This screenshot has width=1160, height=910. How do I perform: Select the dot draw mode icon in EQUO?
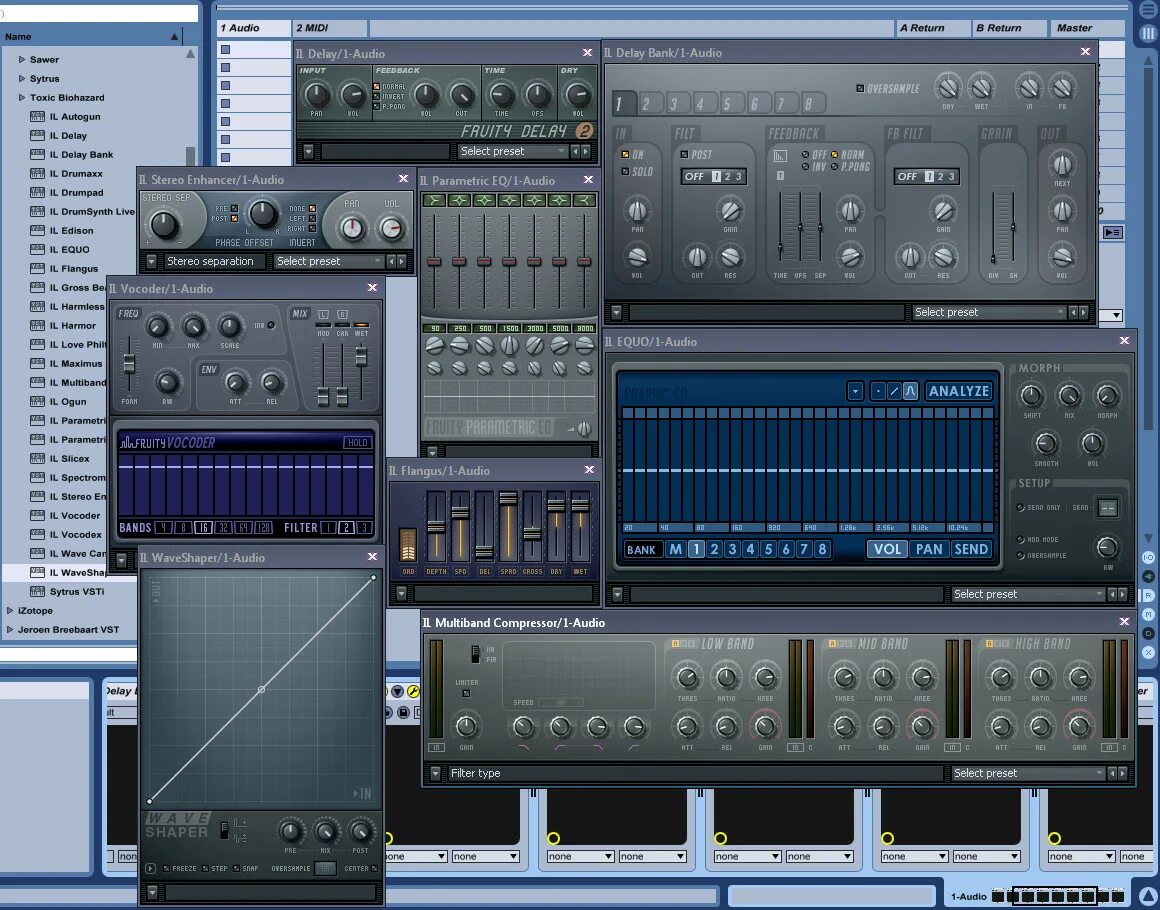tap(877, 391)
